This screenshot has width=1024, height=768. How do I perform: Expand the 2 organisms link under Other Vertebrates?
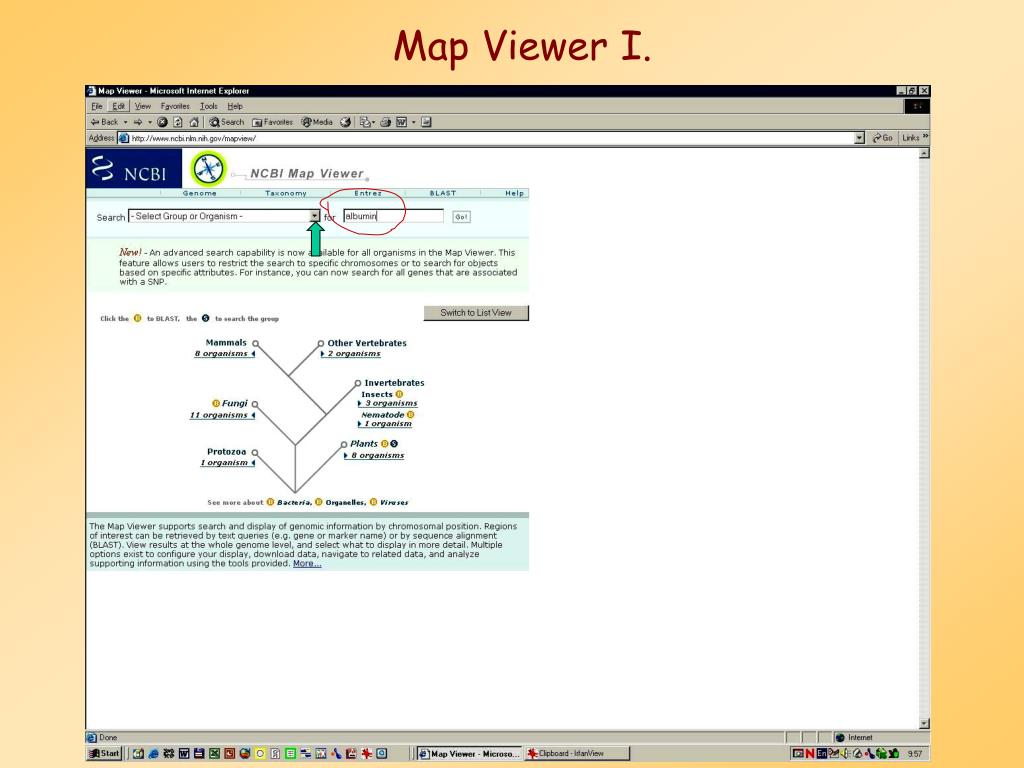[351, 353]
